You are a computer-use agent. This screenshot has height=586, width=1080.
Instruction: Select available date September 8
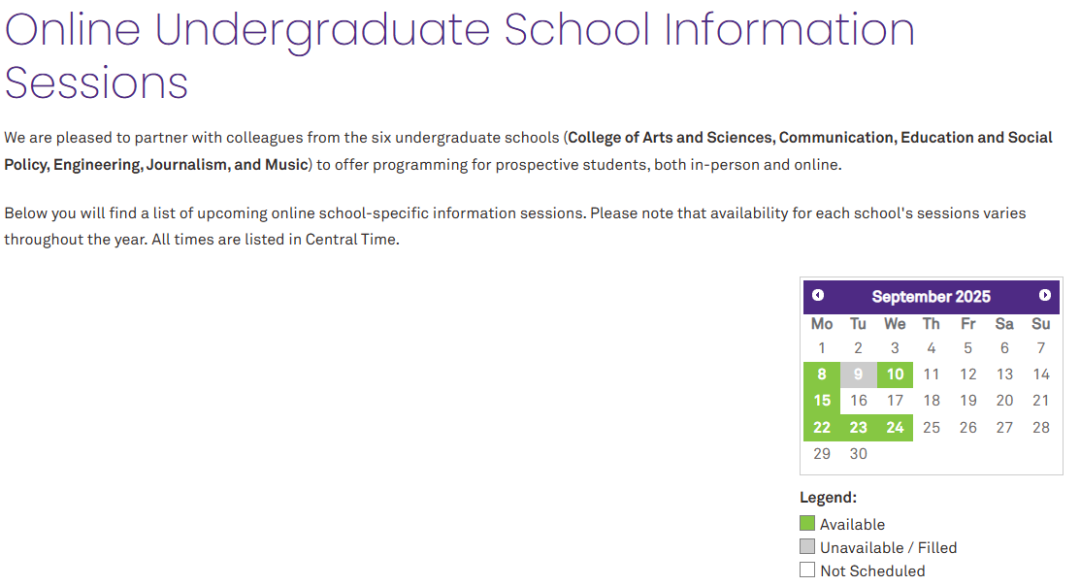point(822,375)
